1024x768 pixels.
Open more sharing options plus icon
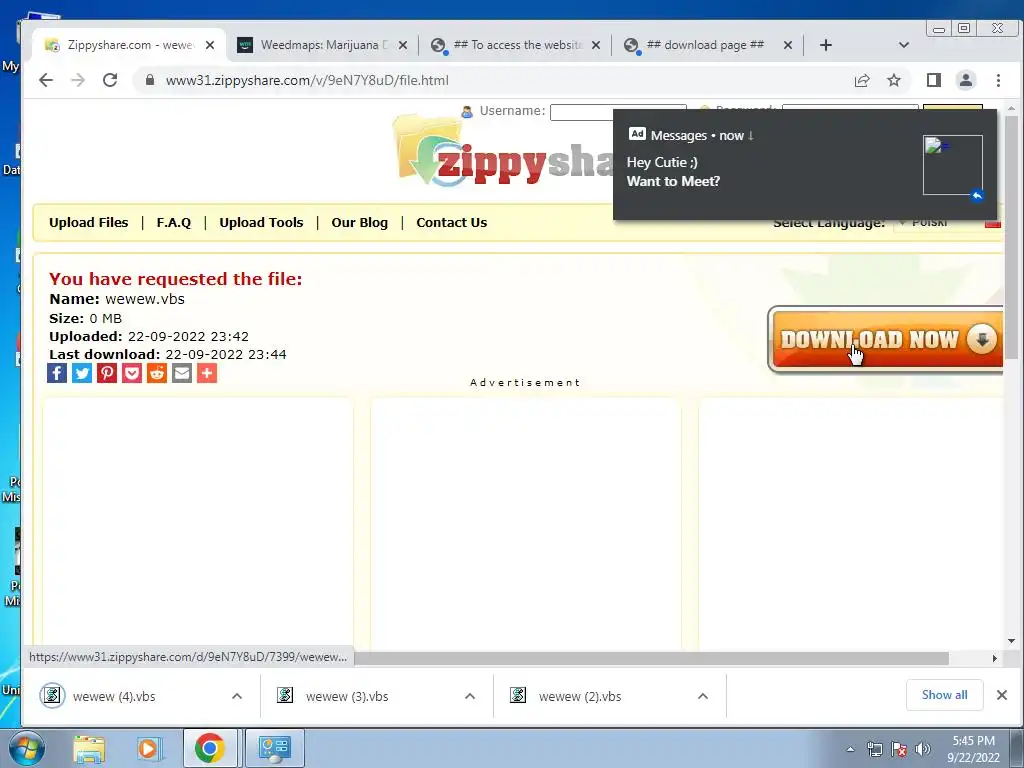click(207, 373)
